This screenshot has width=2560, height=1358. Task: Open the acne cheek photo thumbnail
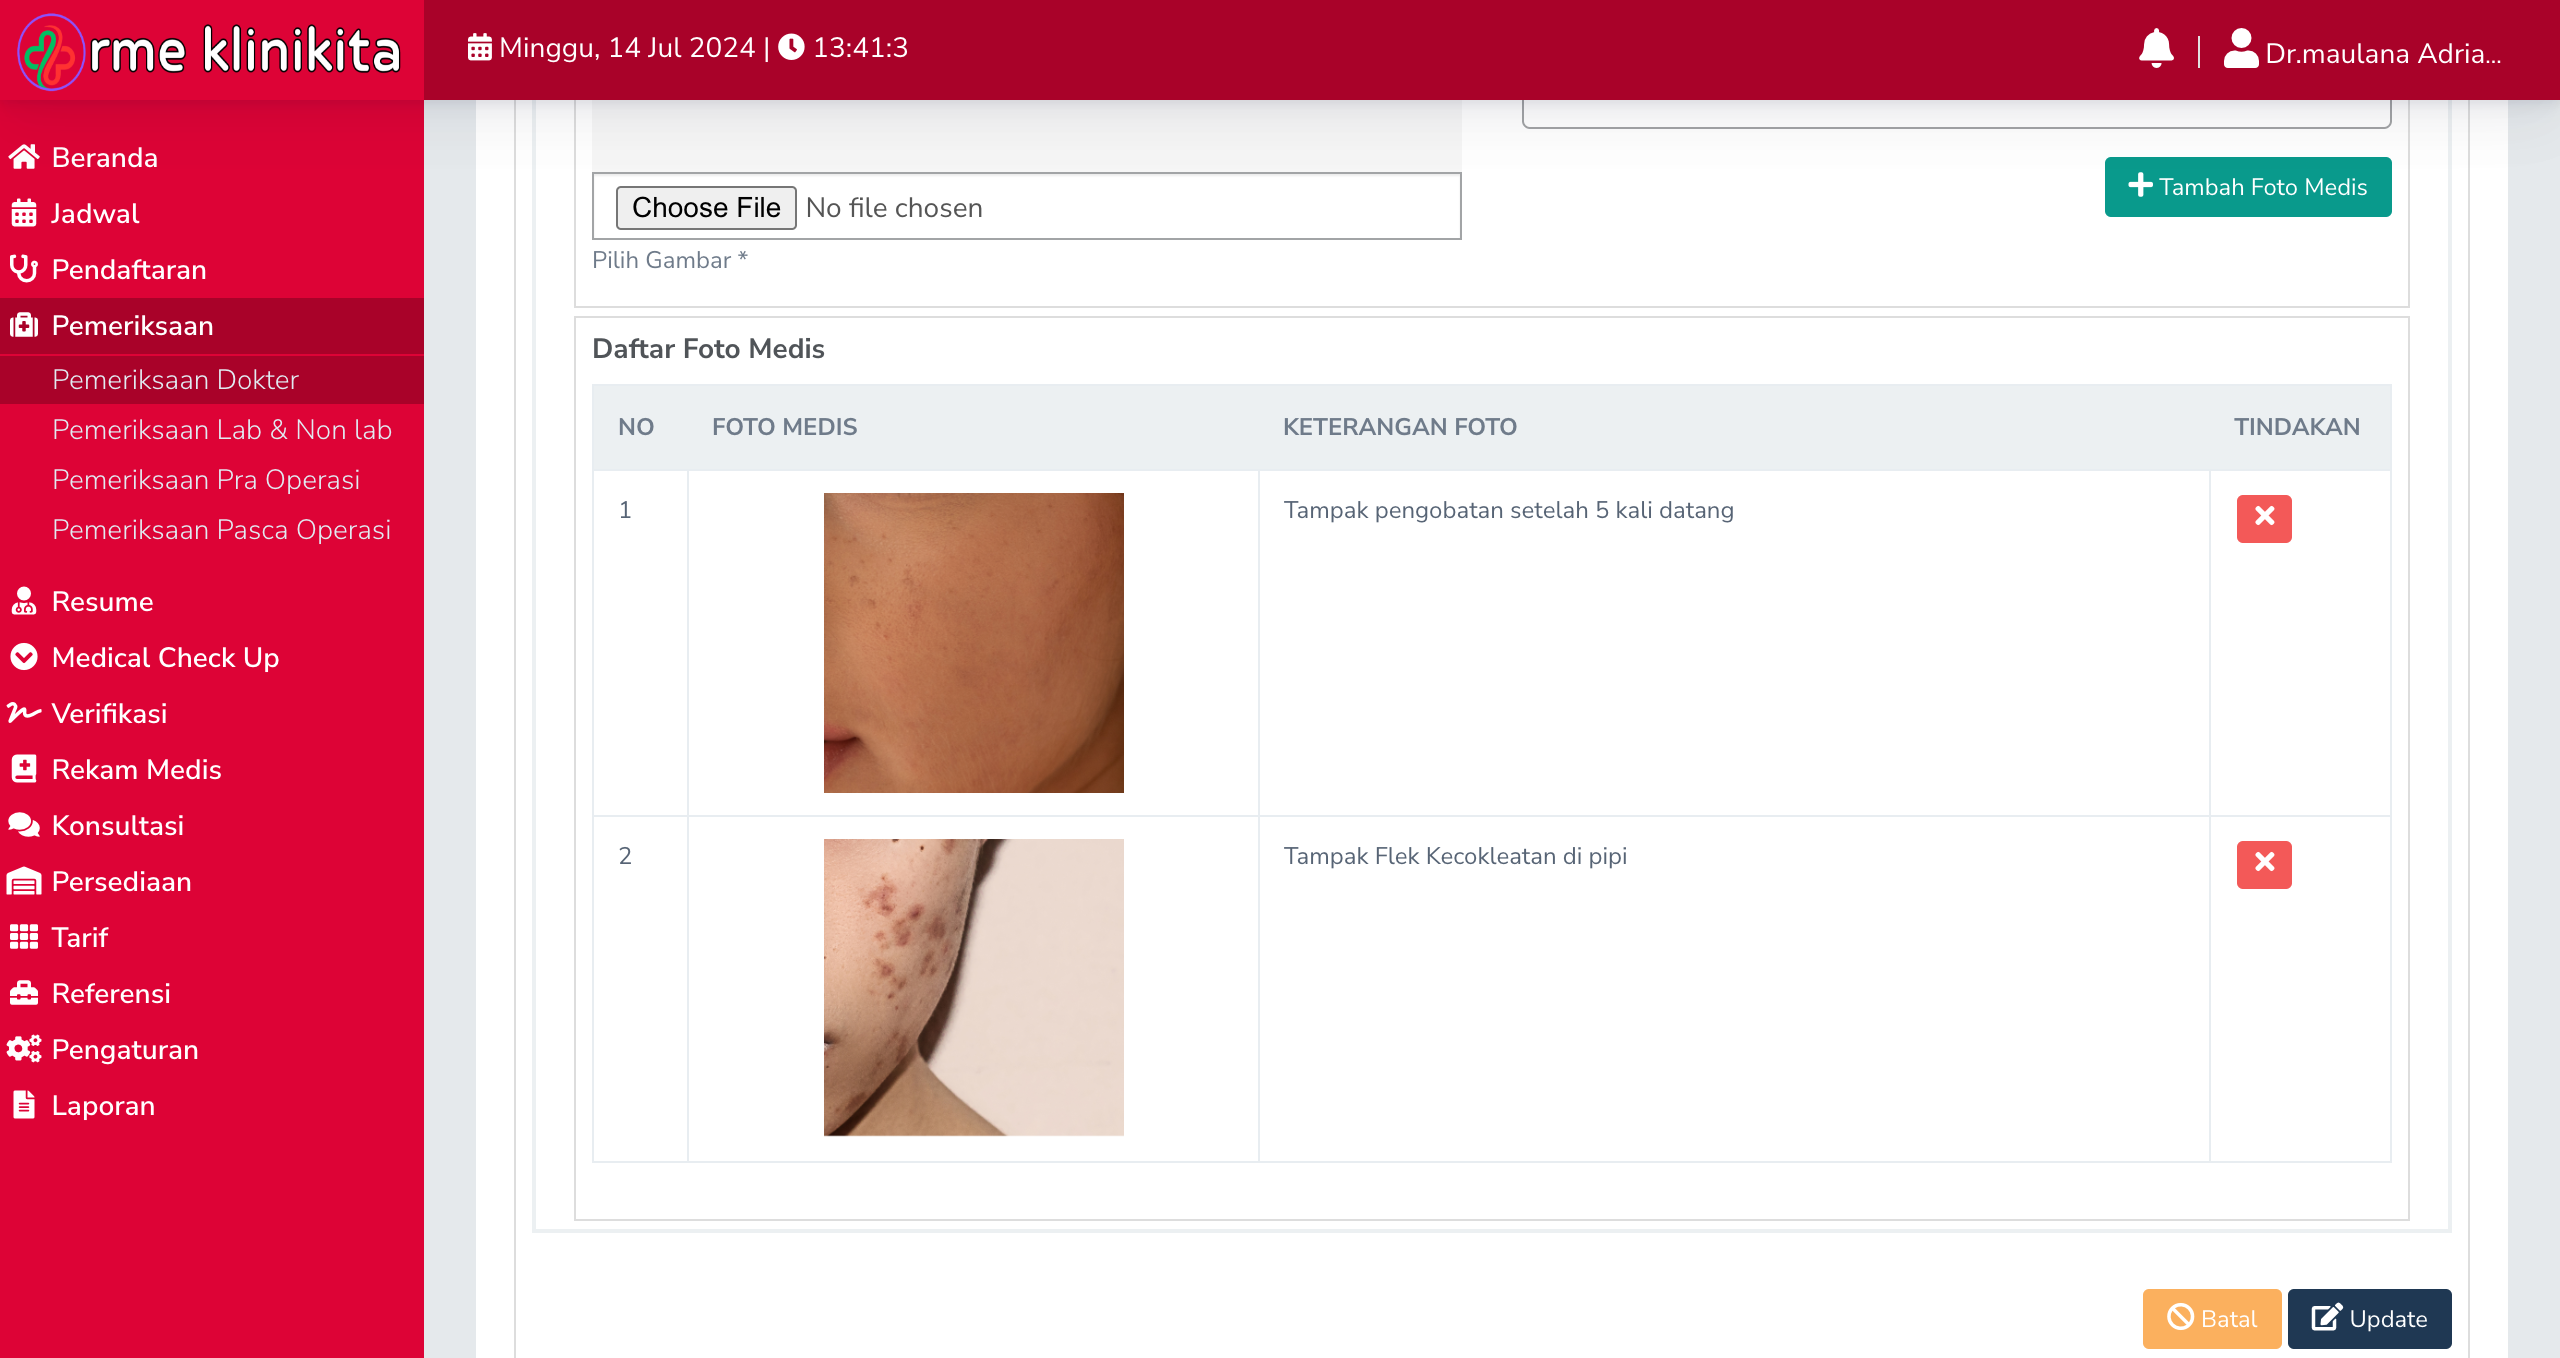[x=973, y=987]
